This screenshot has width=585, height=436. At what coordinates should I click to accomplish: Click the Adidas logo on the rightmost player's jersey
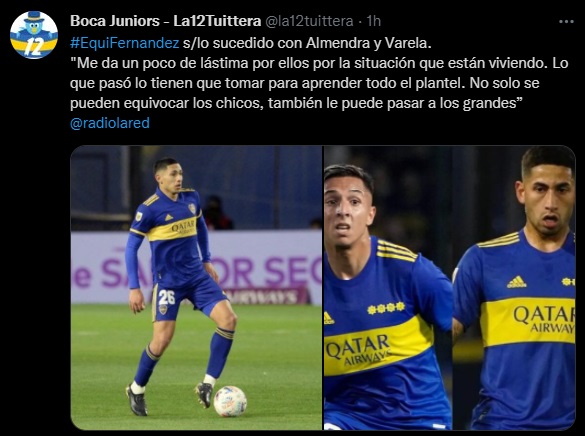[x=517, y=282]
